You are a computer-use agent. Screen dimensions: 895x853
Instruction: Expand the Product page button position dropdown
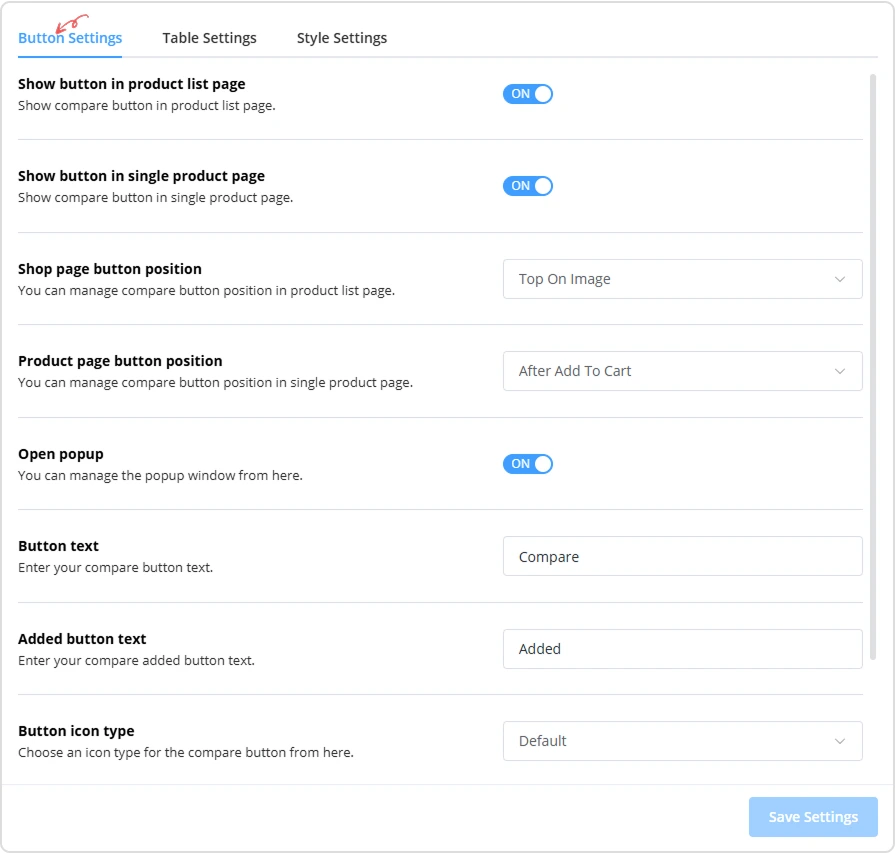[x=683, y=371]
